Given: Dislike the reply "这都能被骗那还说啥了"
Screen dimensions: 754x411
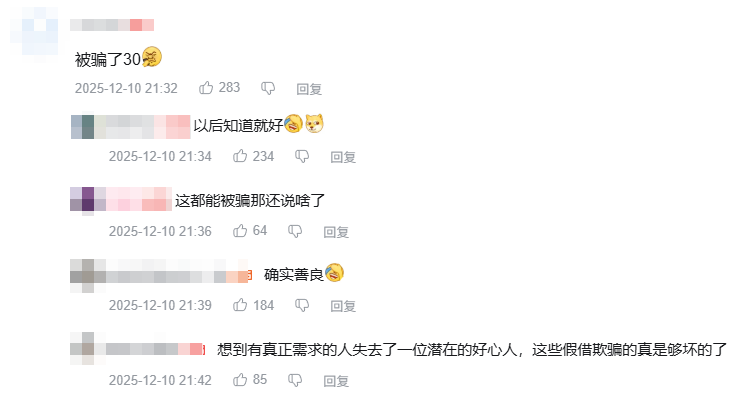Looking at the screenshot, I should click(x=294, y=231).
